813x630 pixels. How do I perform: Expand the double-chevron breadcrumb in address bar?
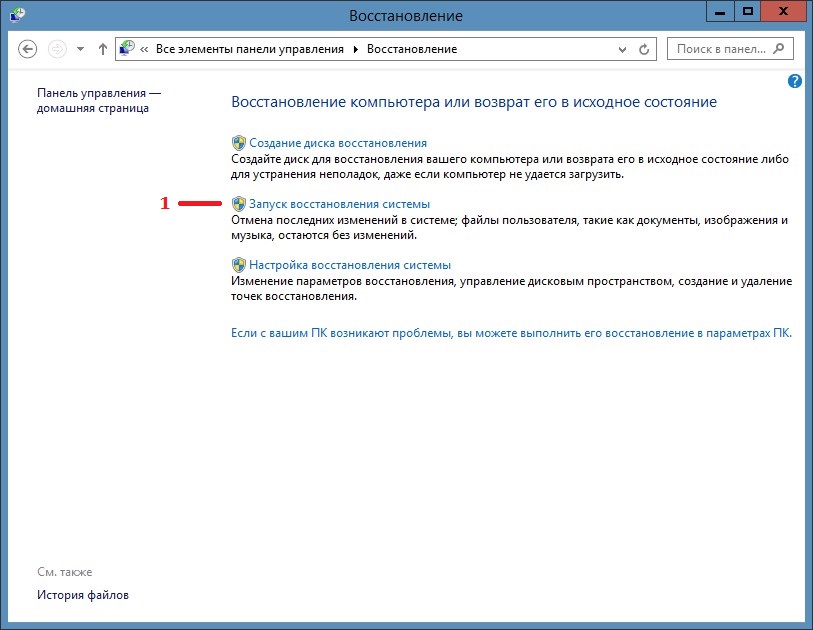146,49
